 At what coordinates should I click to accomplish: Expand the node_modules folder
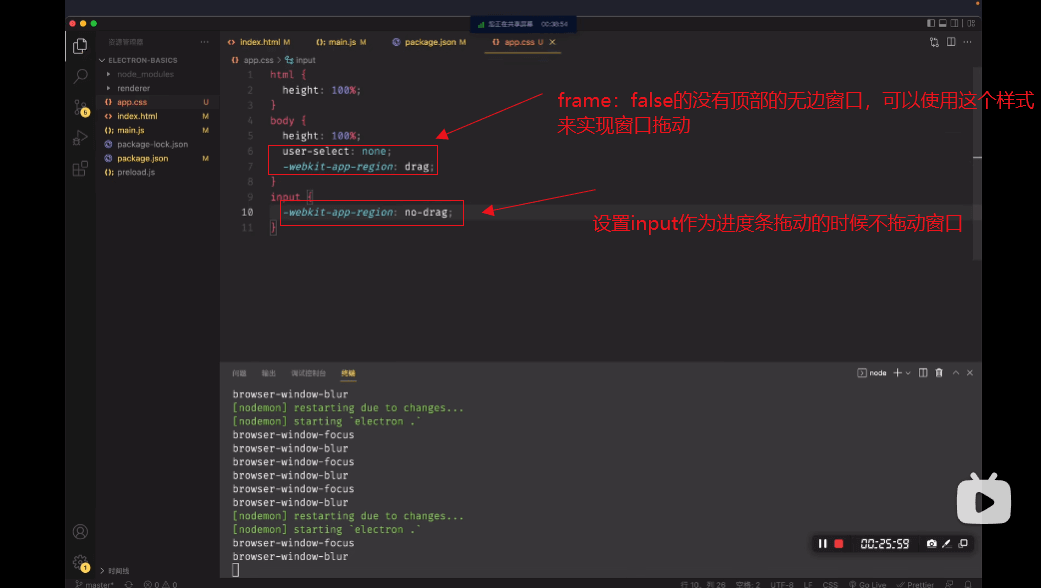click(145, 74)
